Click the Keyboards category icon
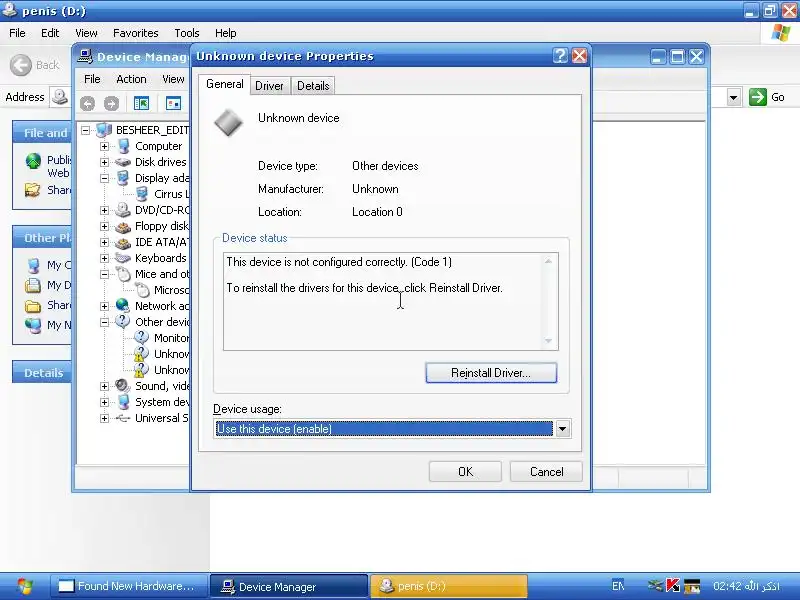 click(x=122, y=258)
